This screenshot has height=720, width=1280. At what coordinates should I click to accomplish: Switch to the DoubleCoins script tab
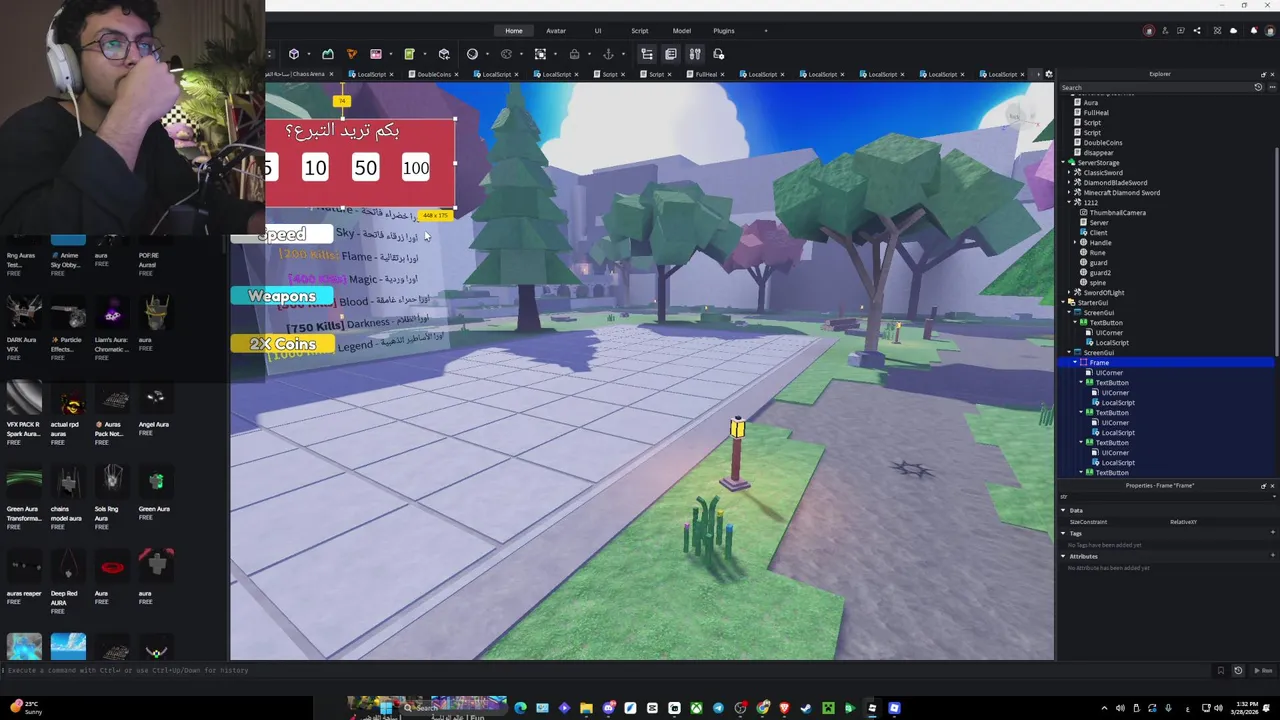434,74
